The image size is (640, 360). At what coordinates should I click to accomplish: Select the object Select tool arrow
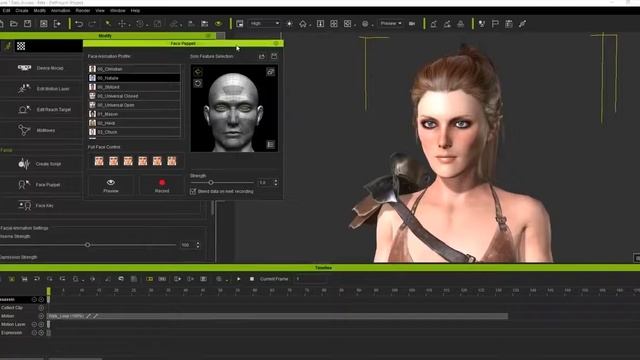coord(108,24)
